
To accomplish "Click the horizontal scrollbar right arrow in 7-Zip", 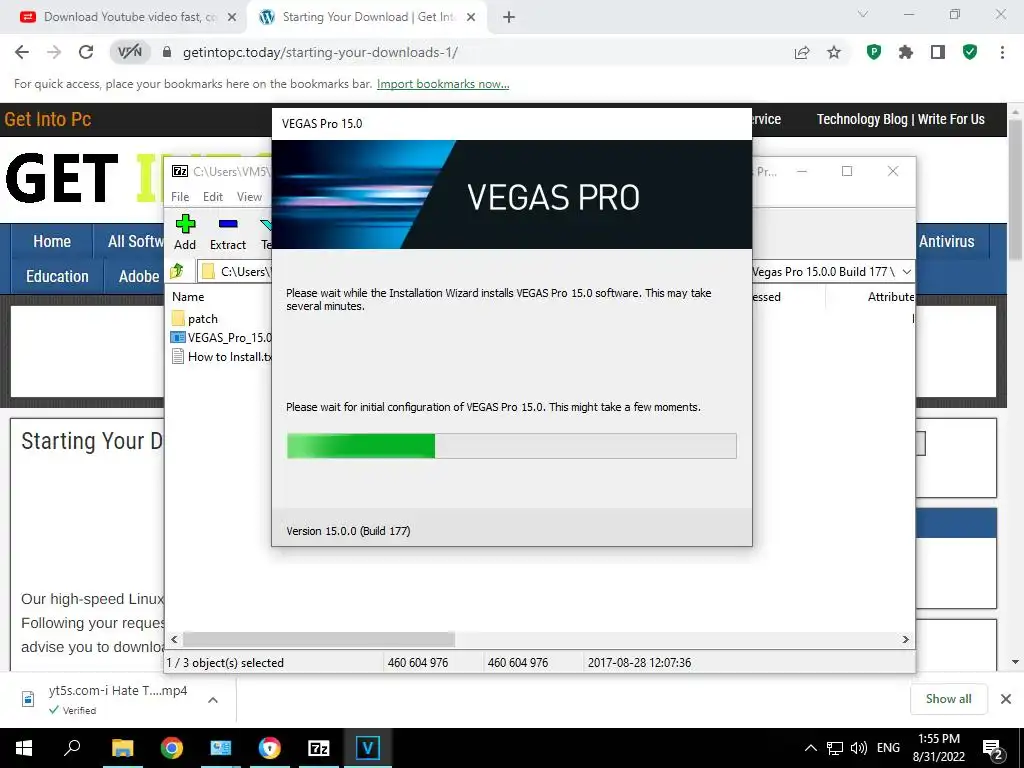I will (905, 639).
